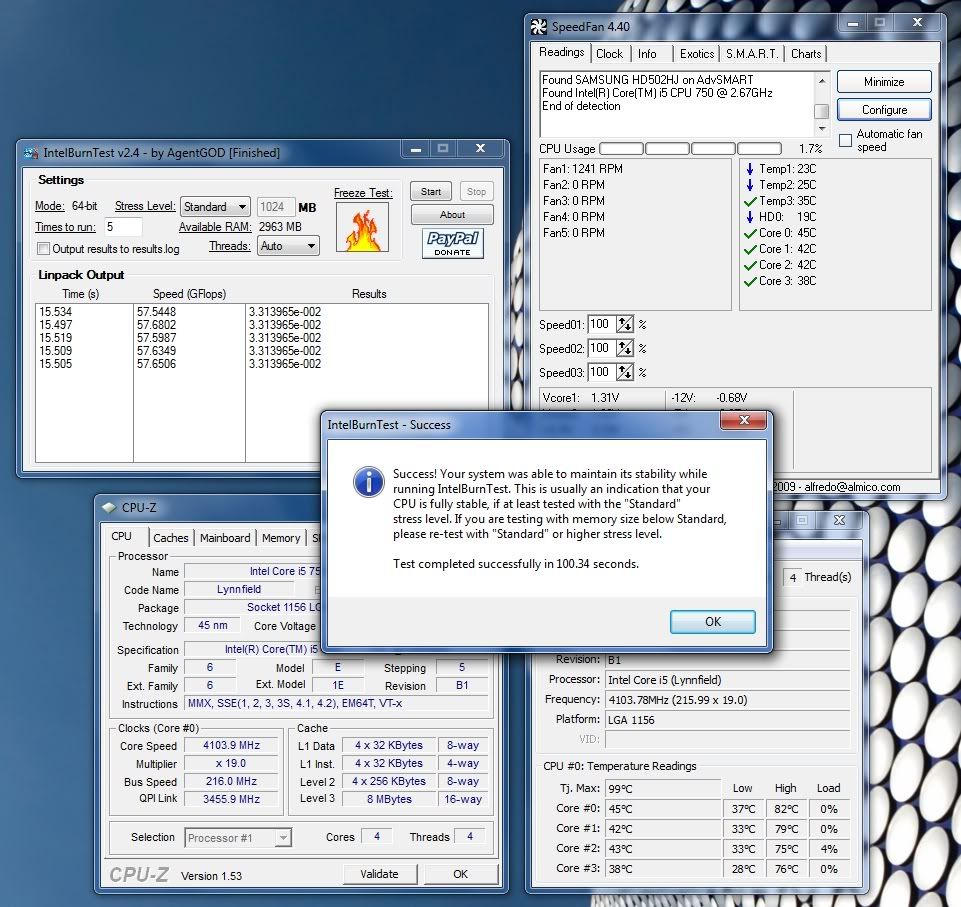This screenshot has height=907, width=961.
Task: Click the CPU-Z Validate button
Action: click(379, 874)
